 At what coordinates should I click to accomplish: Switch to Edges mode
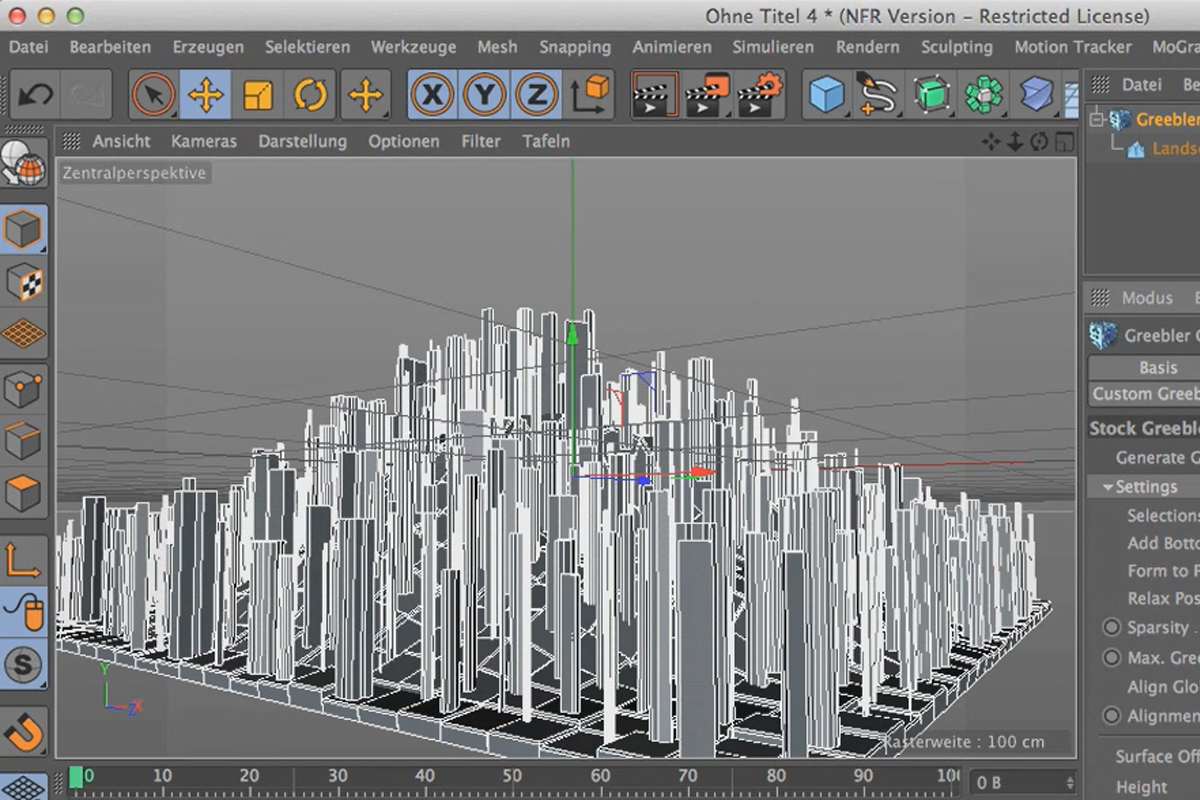pos(23,441)
